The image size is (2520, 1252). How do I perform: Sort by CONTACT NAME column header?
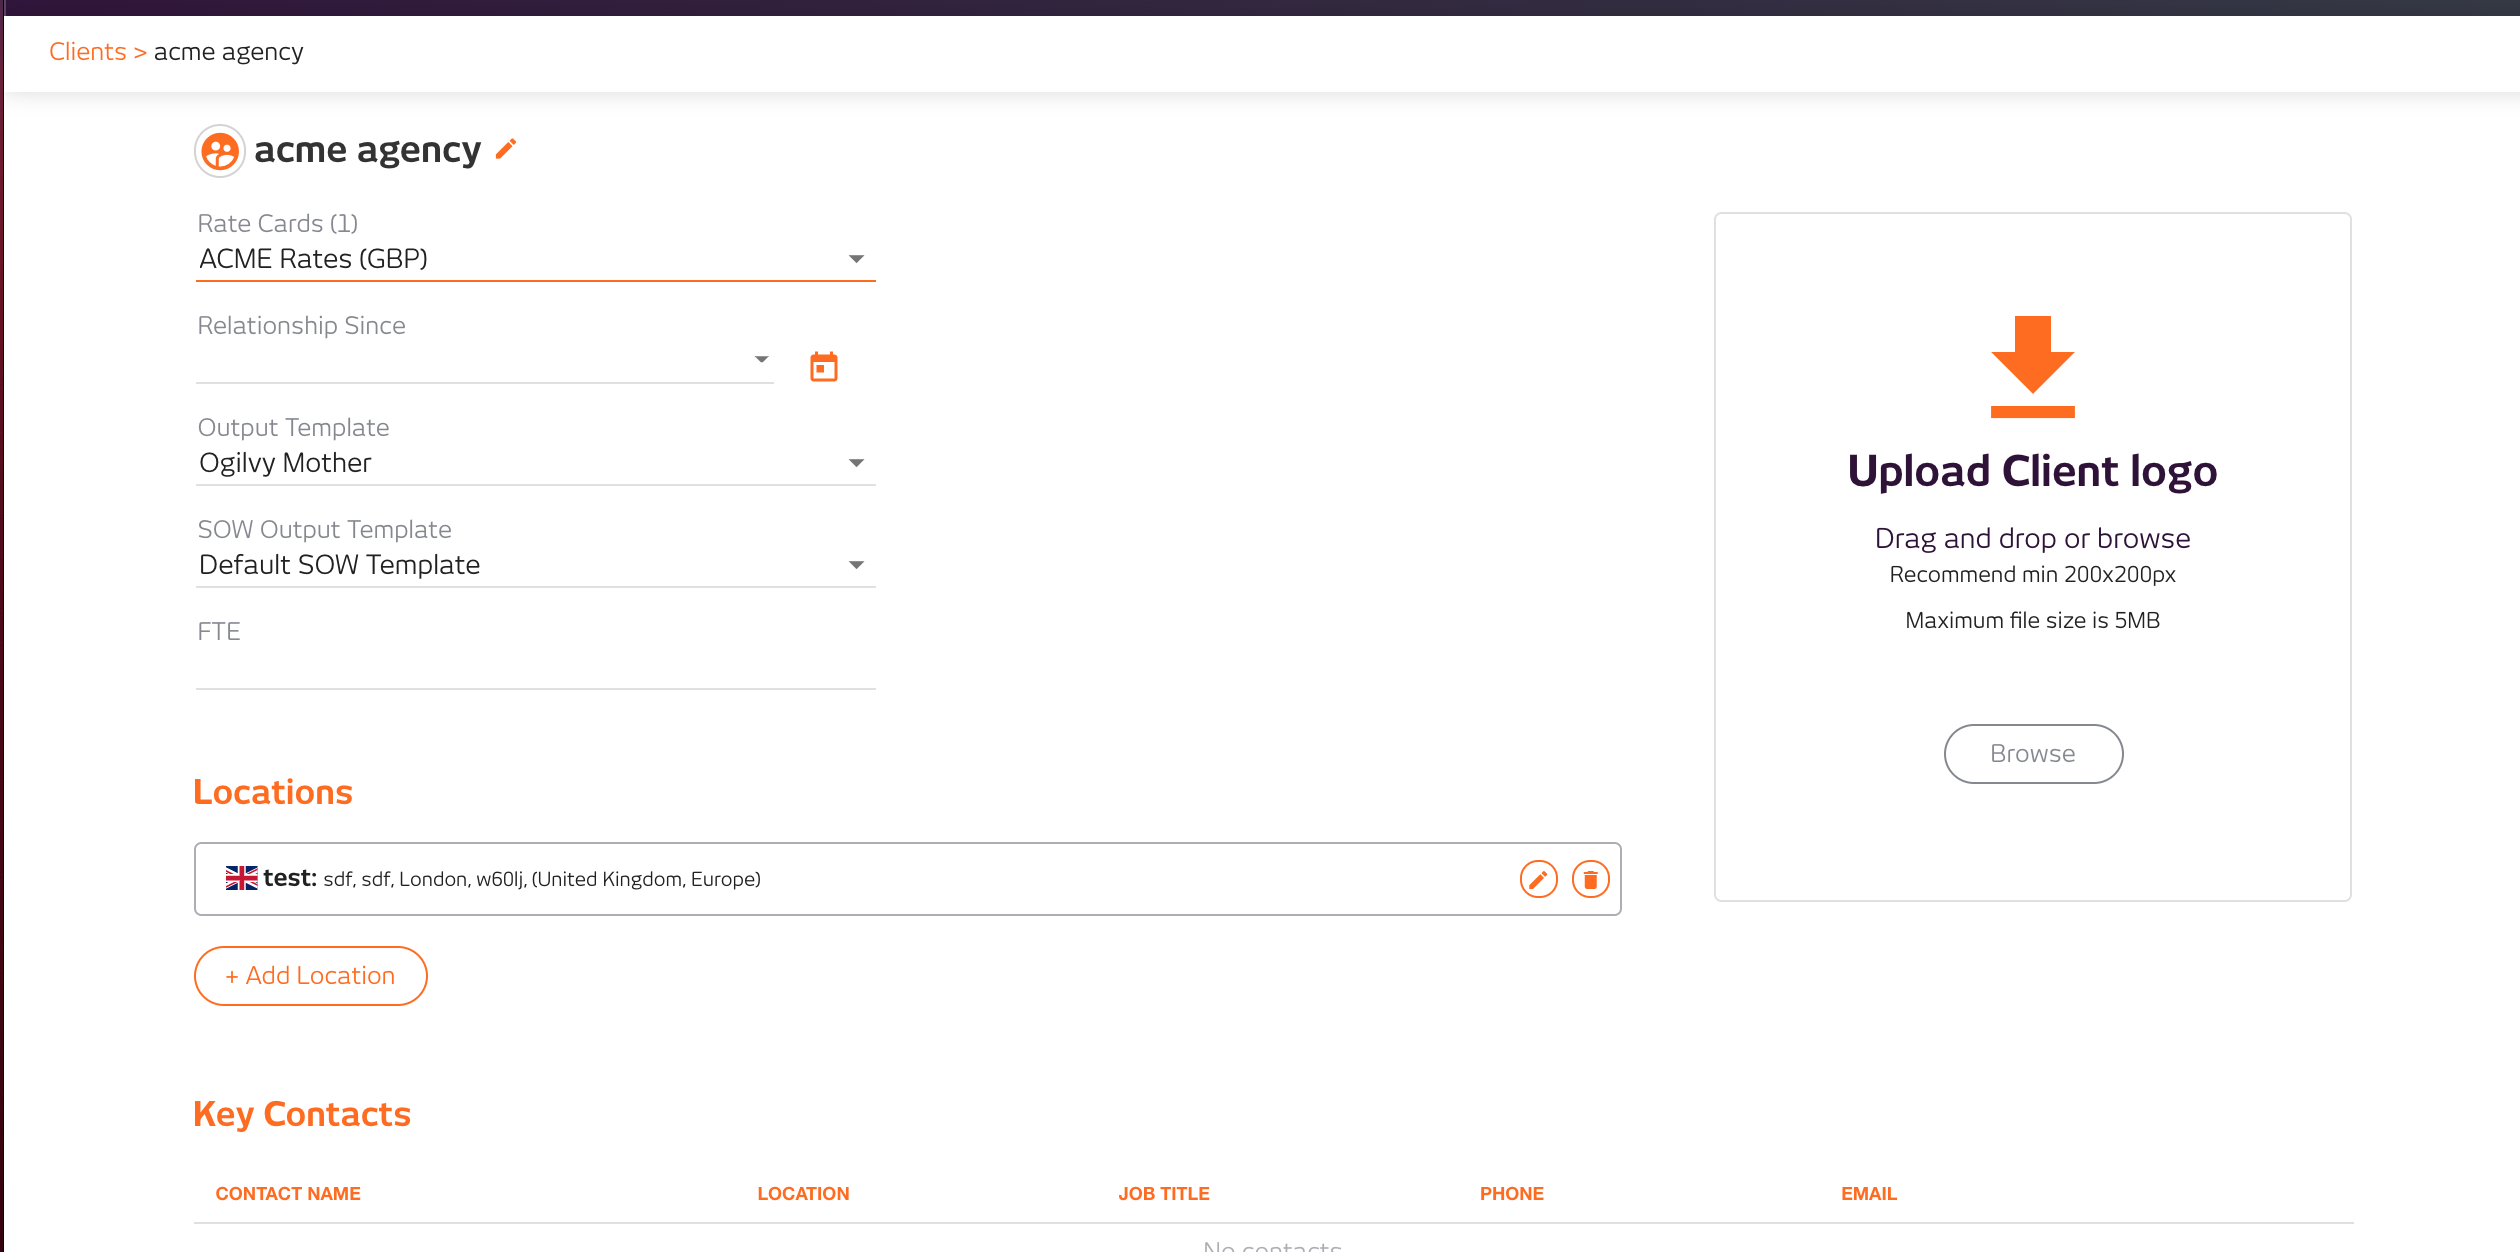coord(288,1194)
